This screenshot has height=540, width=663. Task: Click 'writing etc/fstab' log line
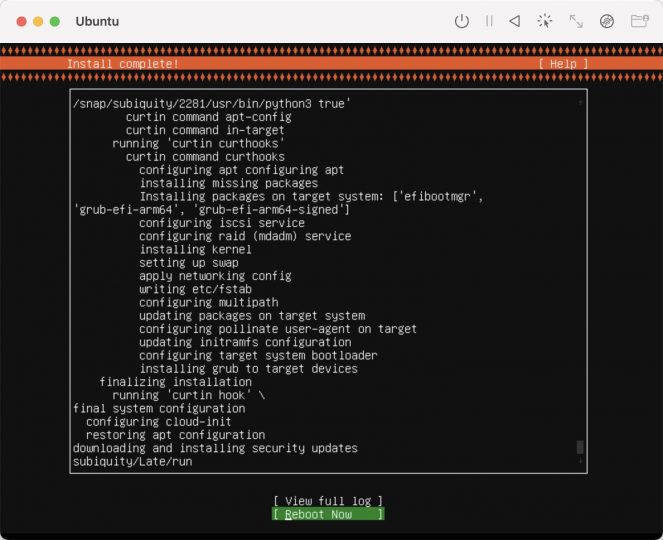(195, 289)
